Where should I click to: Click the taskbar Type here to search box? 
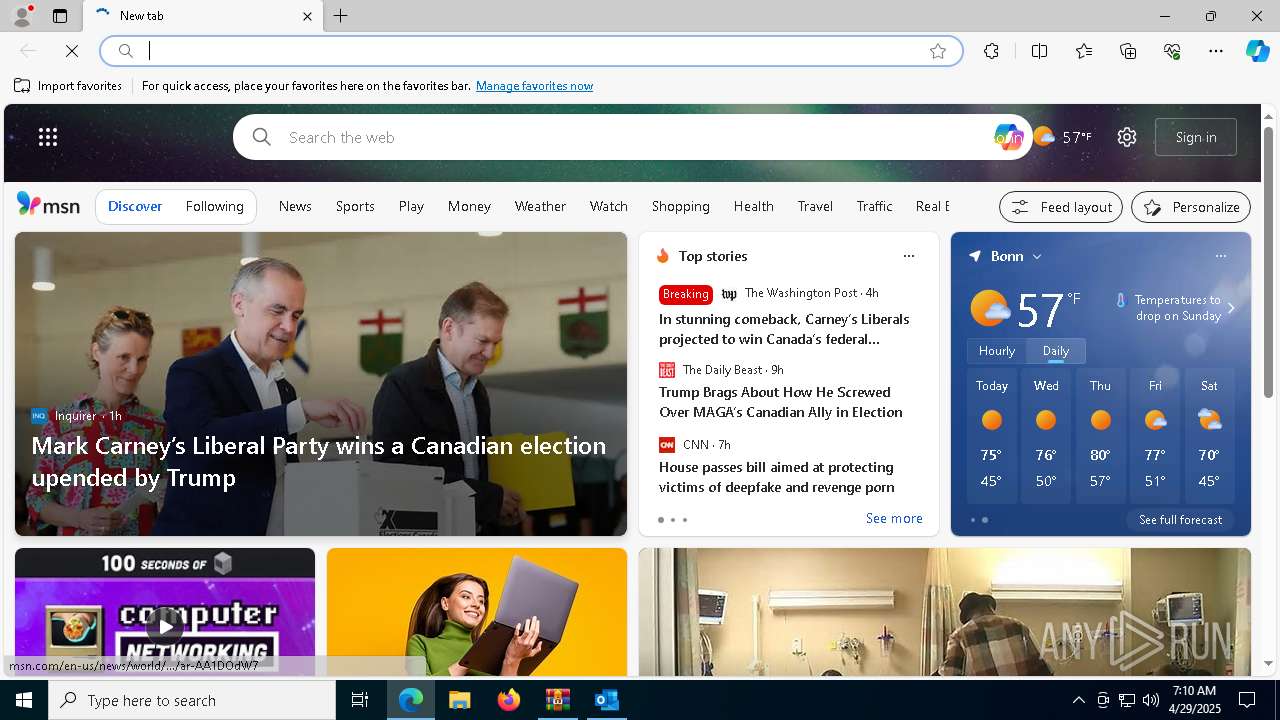click(192, 700)
